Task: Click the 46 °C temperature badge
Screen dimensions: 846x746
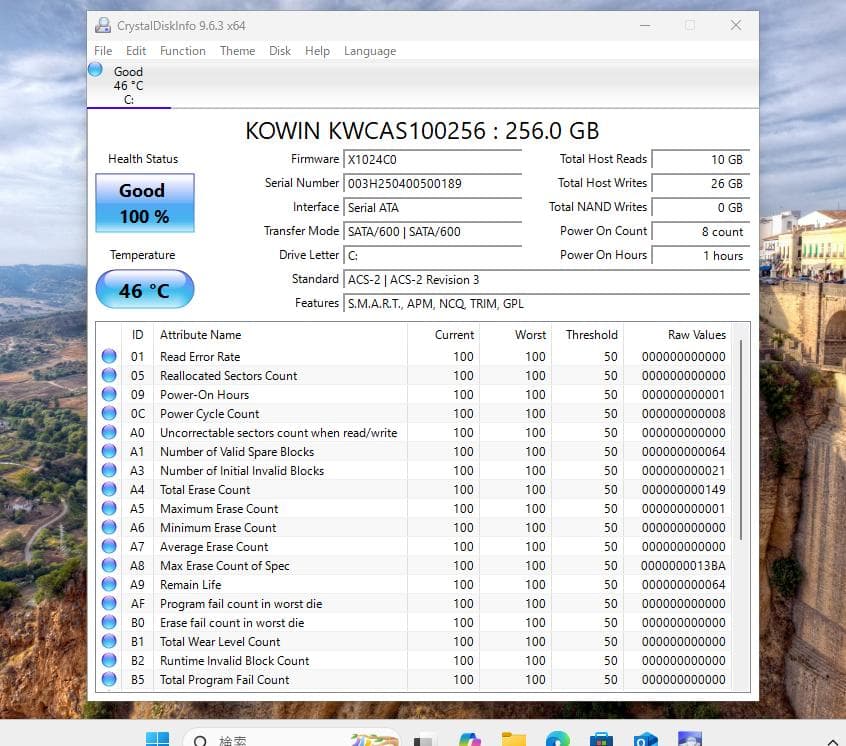Action: (143, 289)
